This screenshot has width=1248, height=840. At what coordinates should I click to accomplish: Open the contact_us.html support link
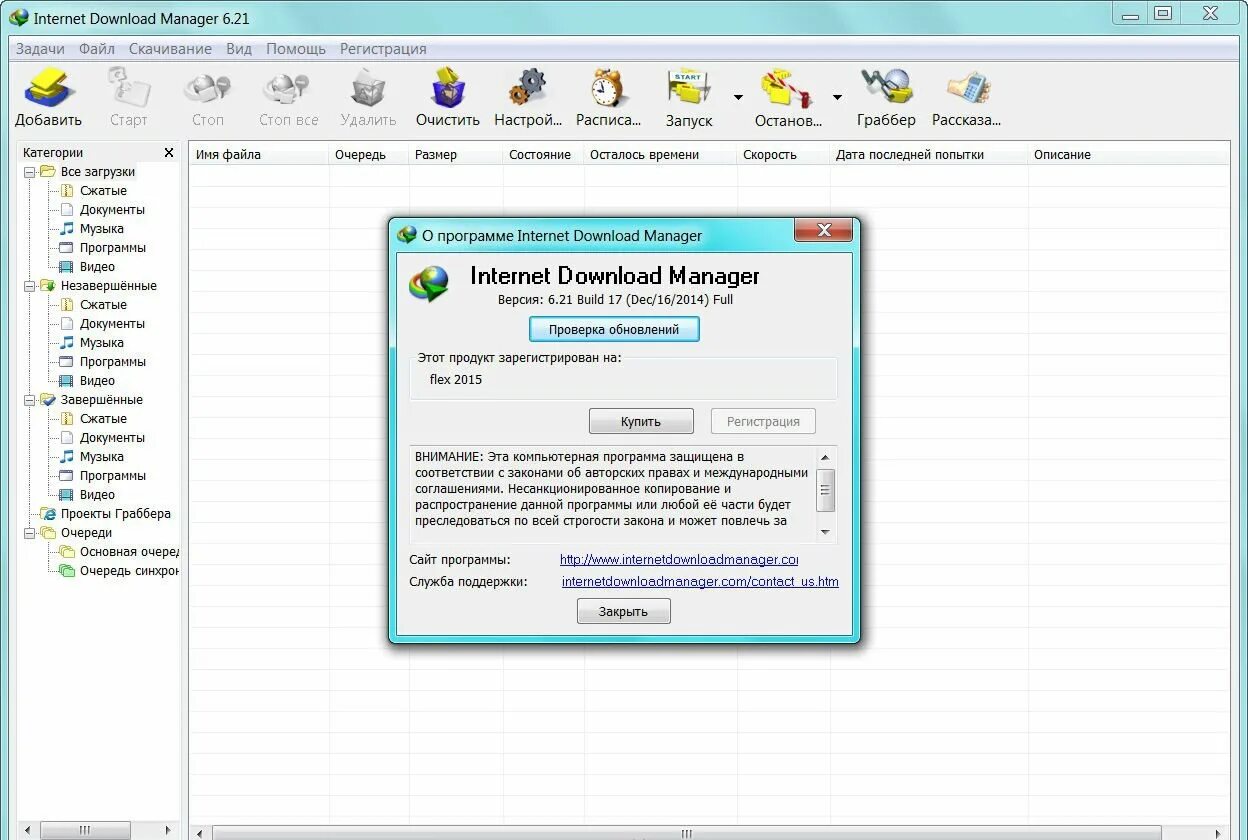click(700, 581)
